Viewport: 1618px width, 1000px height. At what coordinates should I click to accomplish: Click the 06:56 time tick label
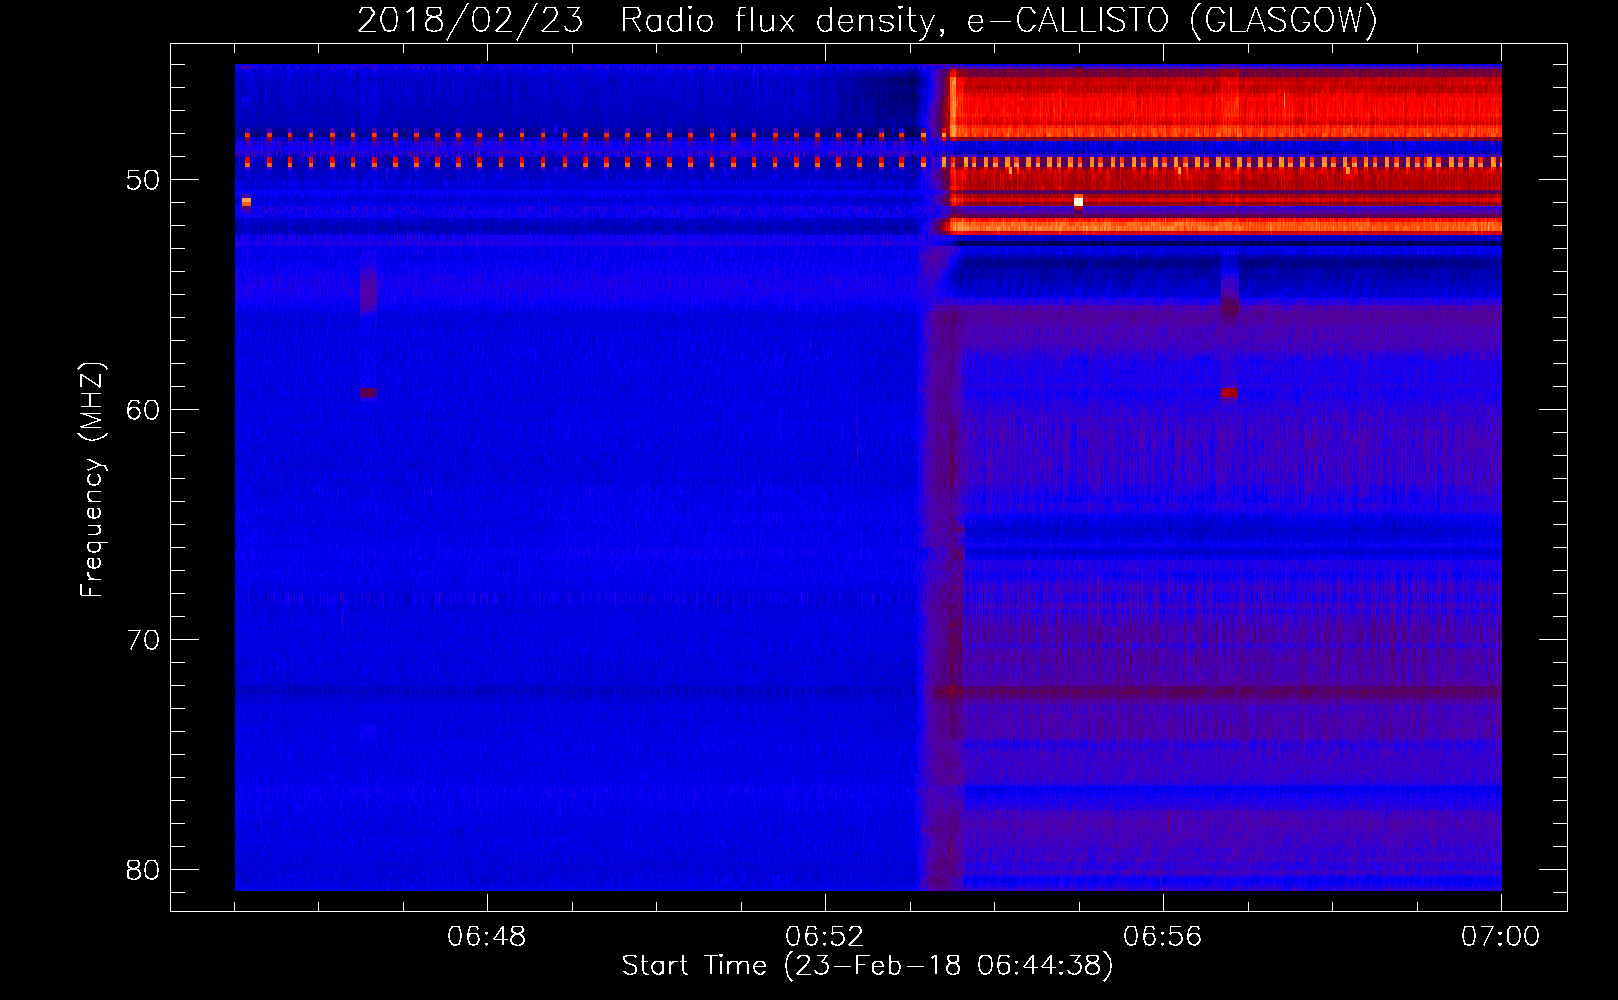coord(1163,937)
